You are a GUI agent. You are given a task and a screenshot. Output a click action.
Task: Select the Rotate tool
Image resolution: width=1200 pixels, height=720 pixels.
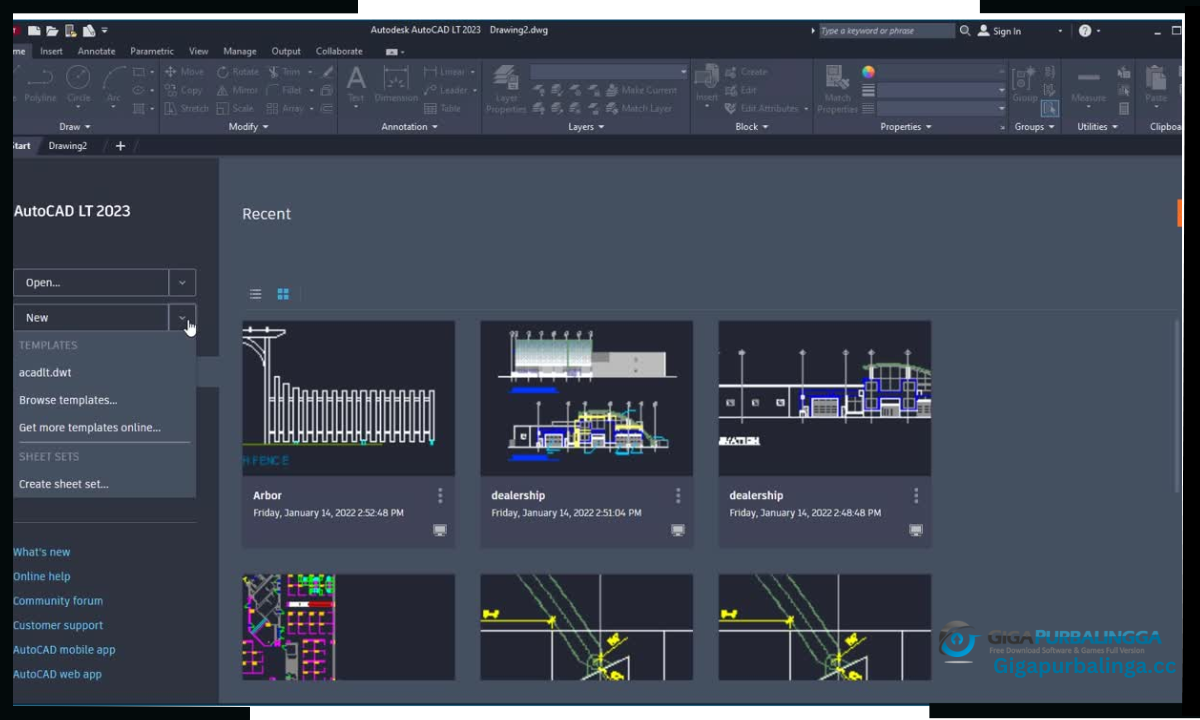[237, 72]
